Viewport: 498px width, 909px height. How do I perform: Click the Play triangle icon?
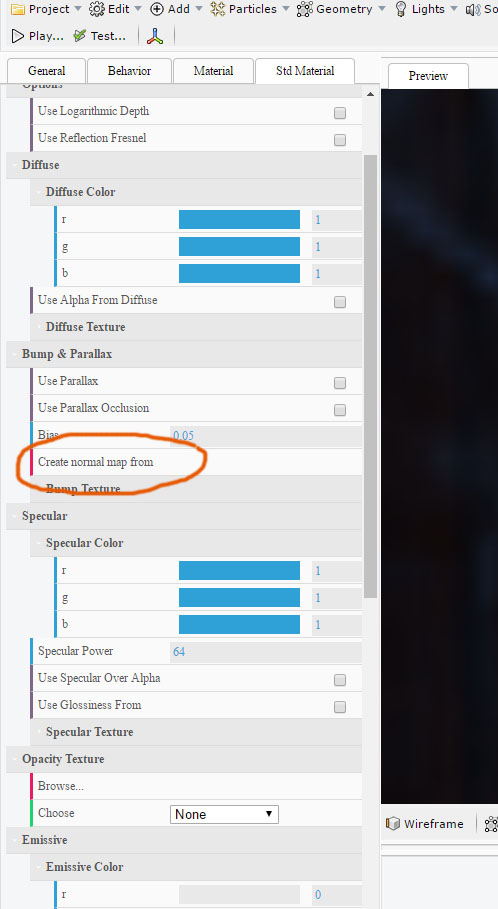tap(17, 36)
